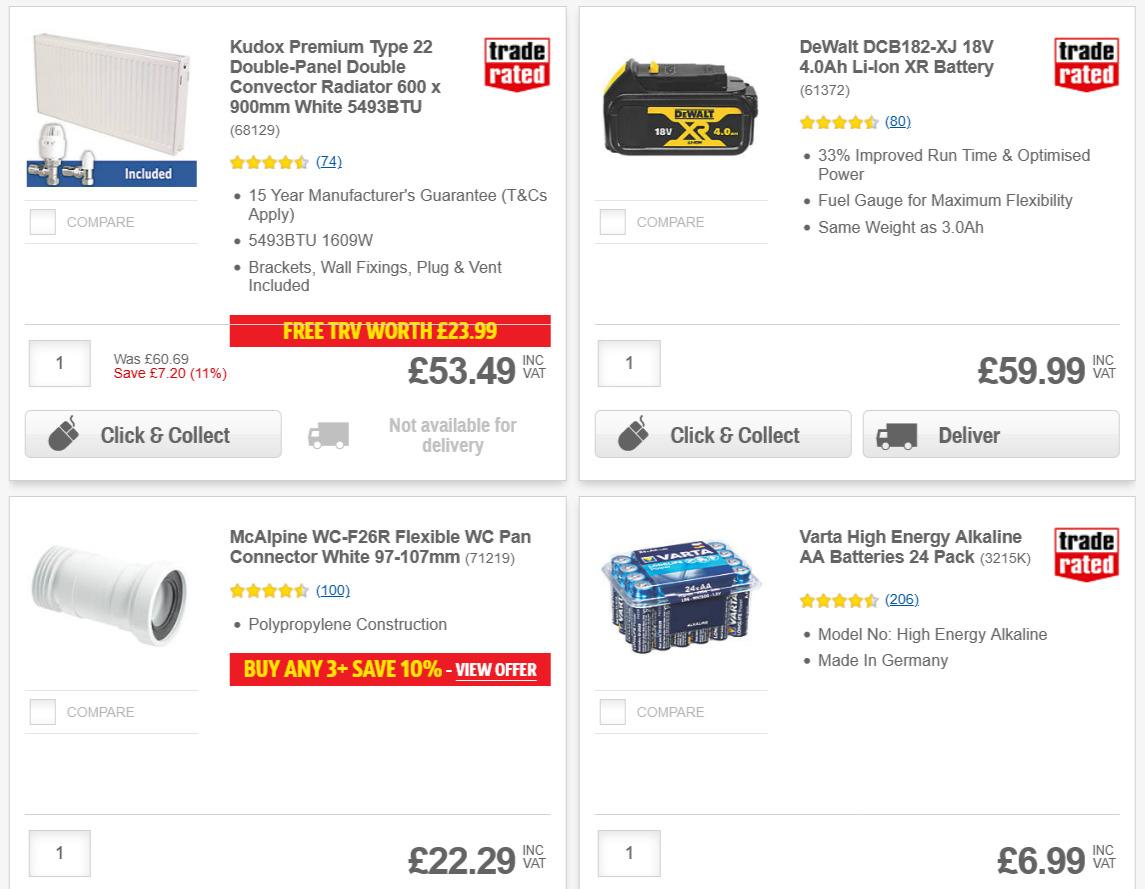
Task: Click Deliver for the DeWalt battery
Action: click(x=990, y=435)
